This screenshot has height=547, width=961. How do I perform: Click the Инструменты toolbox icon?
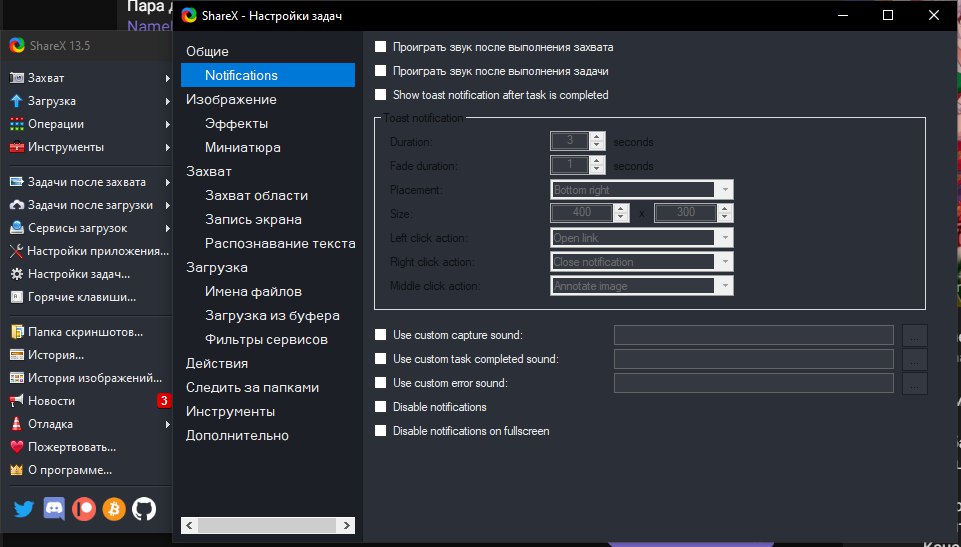(17, 147)
